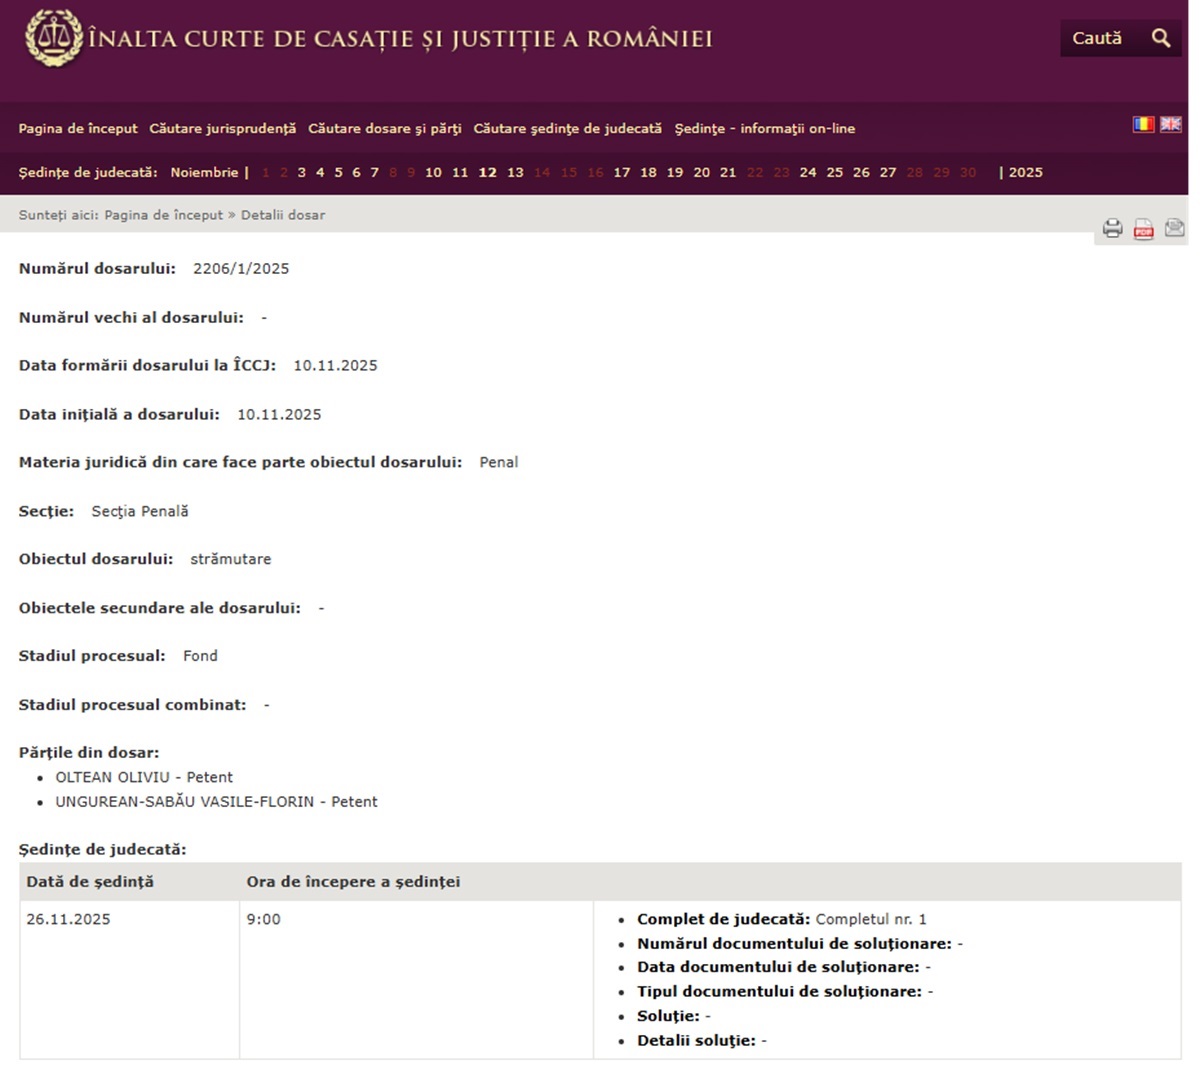Select hearing day 20 in calendar
This screenshot has height=1074, width=1200.
(702, 172)
